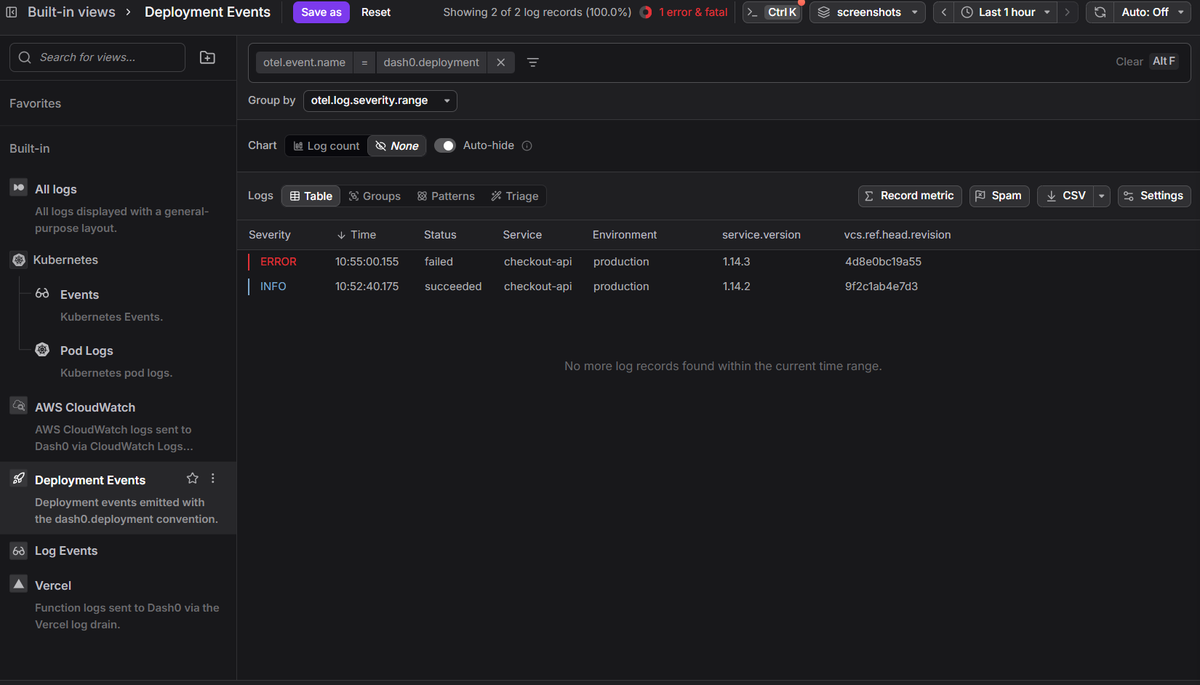1200x685 pixels.
Task: Open the screenshots dataset dropdown
Action: (x=866, y=12)
